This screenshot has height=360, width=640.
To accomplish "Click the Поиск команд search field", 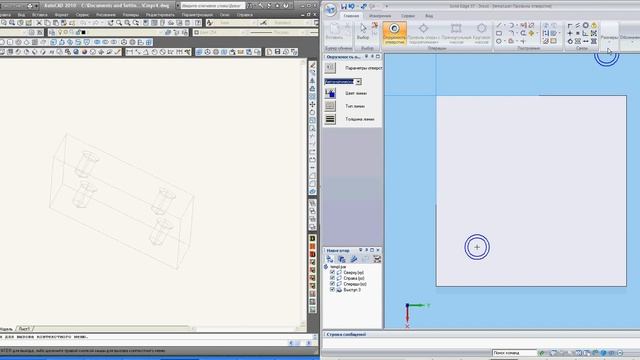I will tap(514, 353).
